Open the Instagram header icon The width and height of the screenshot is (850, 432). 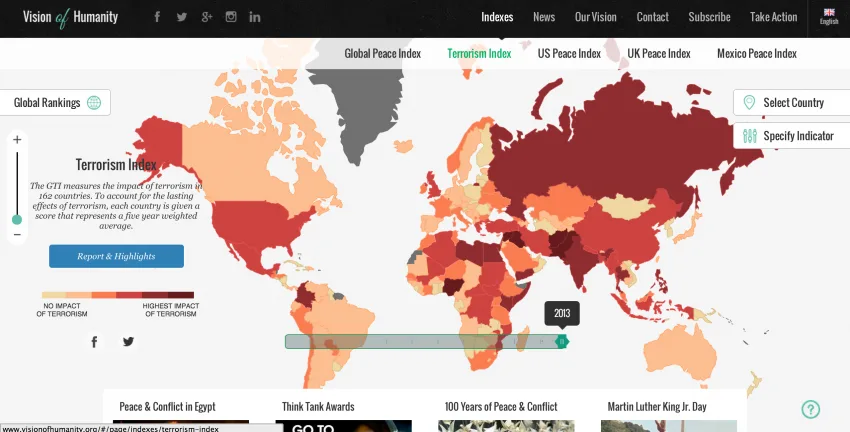pyautogui.click(x=231, y=17)
